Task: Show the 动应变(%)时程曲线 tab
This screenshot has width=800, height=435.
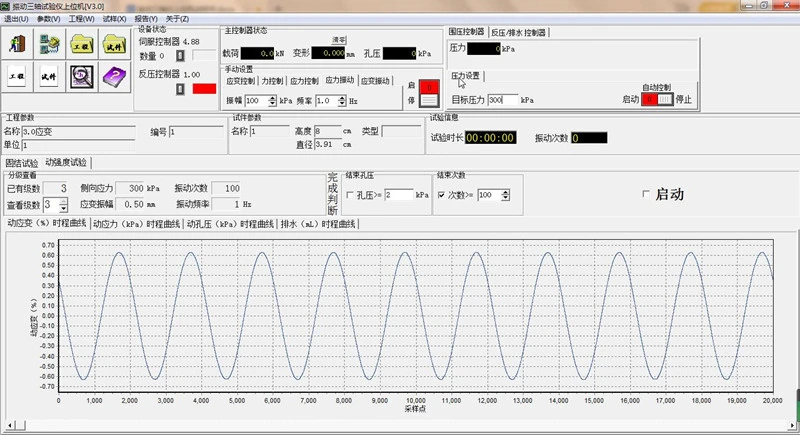Action: 46,223
